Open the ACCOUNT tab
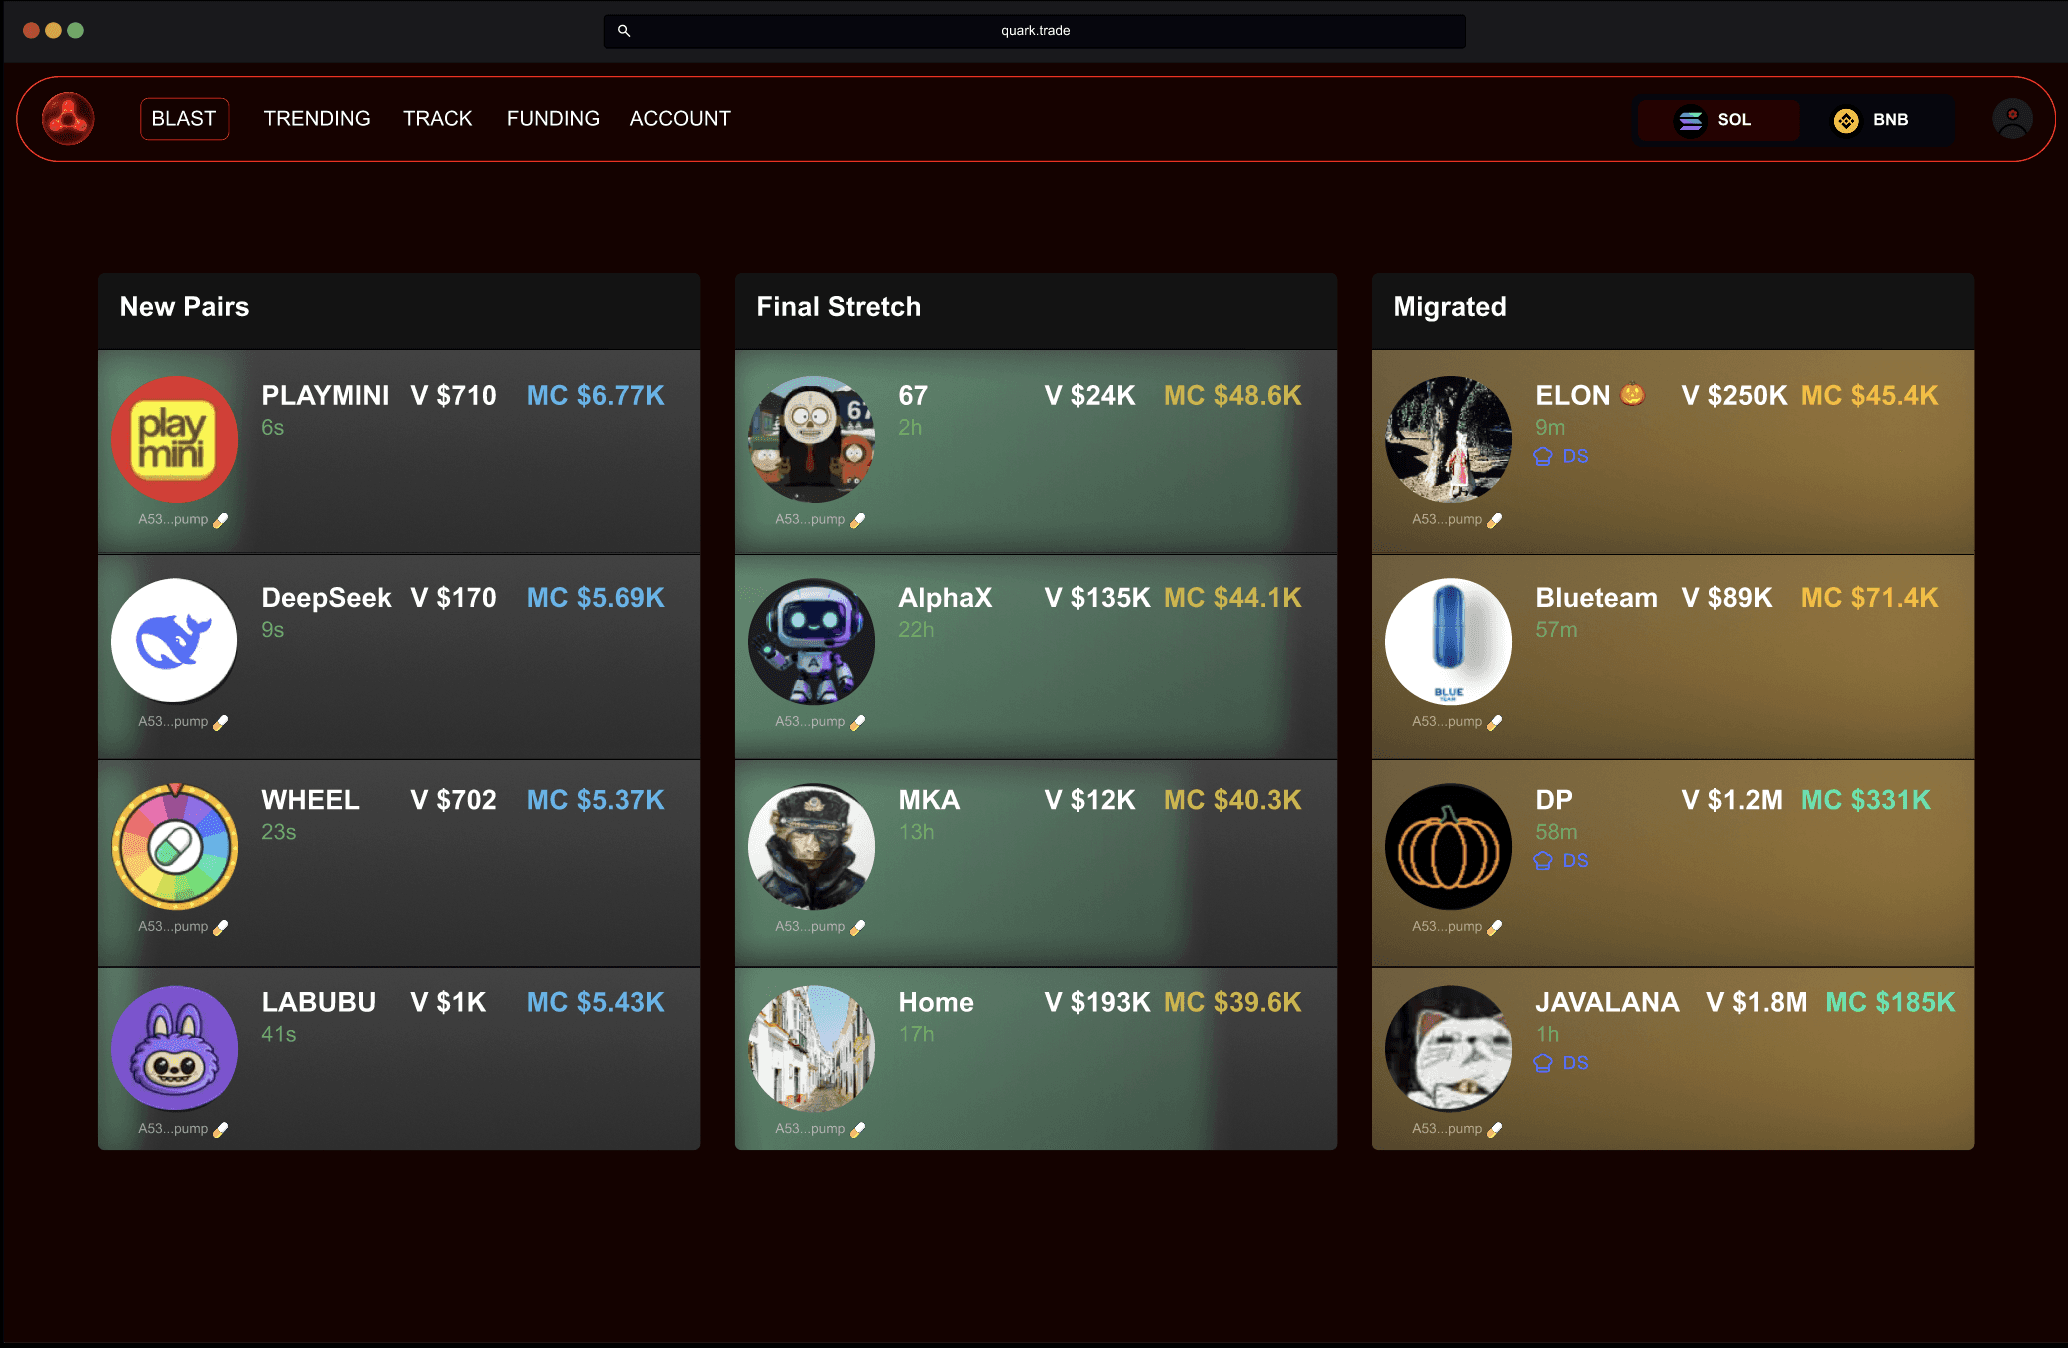2068x1348 pixels. coord(680,119)
